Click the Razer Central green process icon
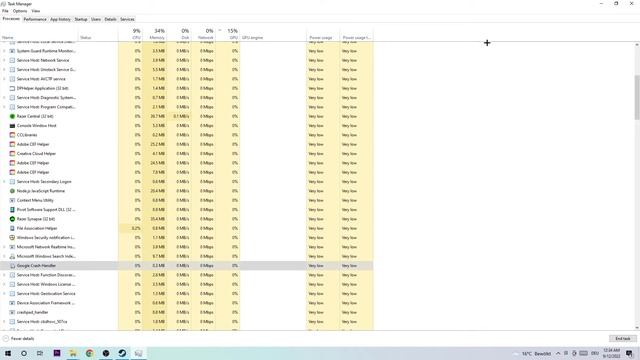640x360 pixels. 12,116
